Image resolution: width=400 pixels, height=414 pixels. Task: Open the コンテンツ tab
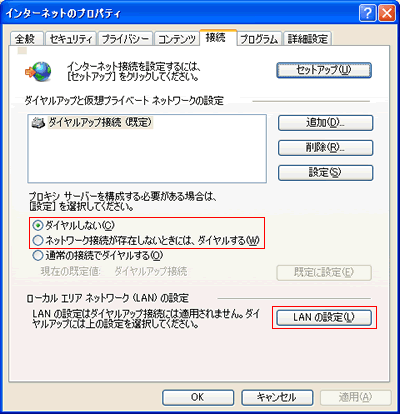(x=177, y=39)
